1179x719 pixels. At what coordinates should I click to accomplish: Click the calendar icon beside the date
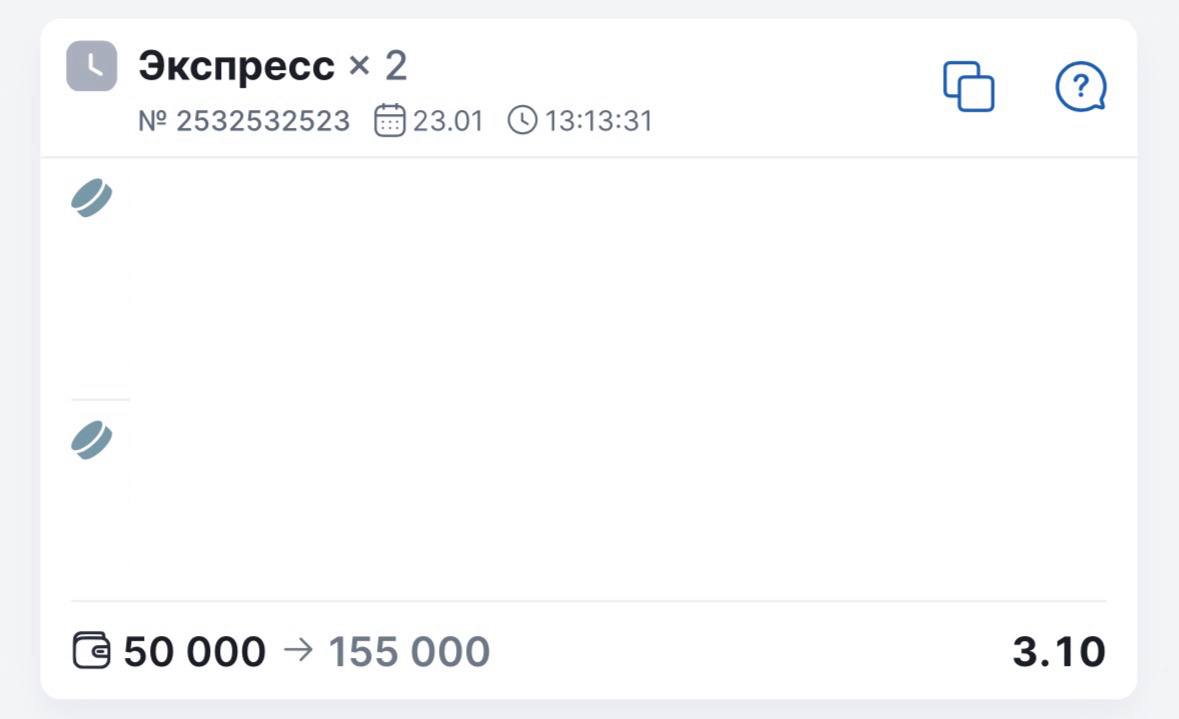pos(389,121)
